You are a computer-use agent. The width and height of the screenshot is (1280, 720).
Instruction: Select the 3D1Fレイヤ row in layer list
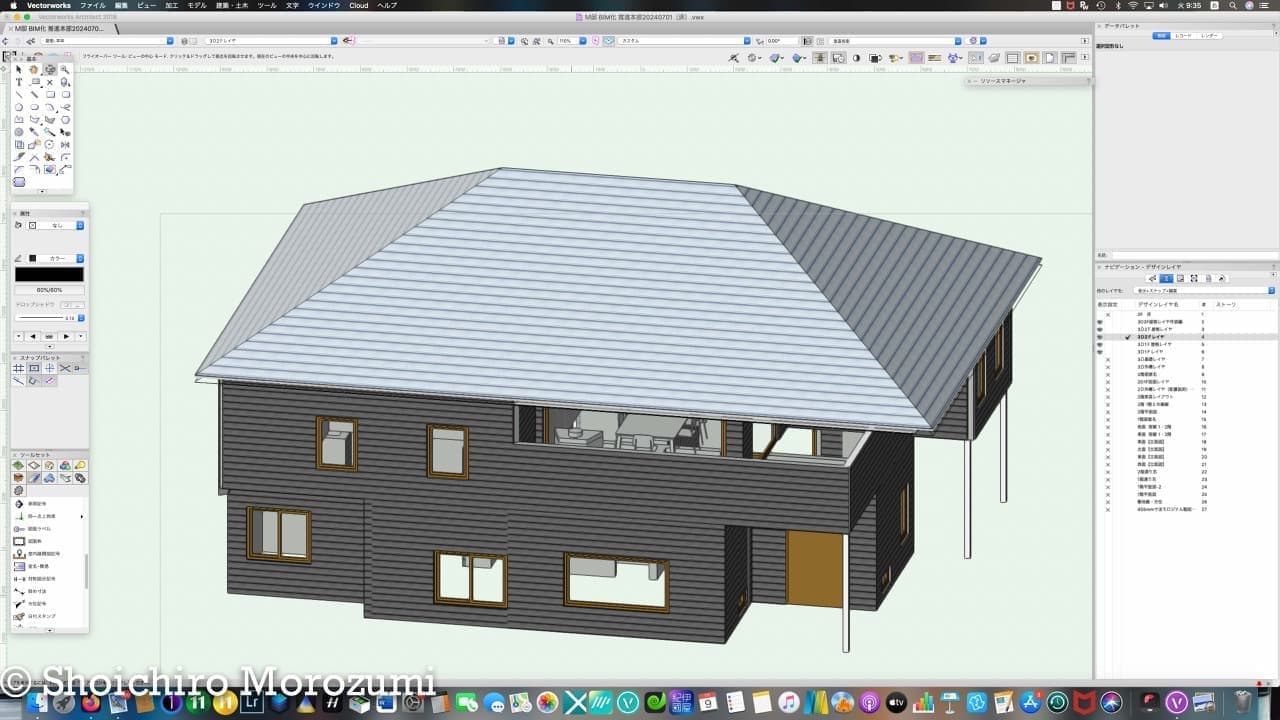coord(1149,352)
